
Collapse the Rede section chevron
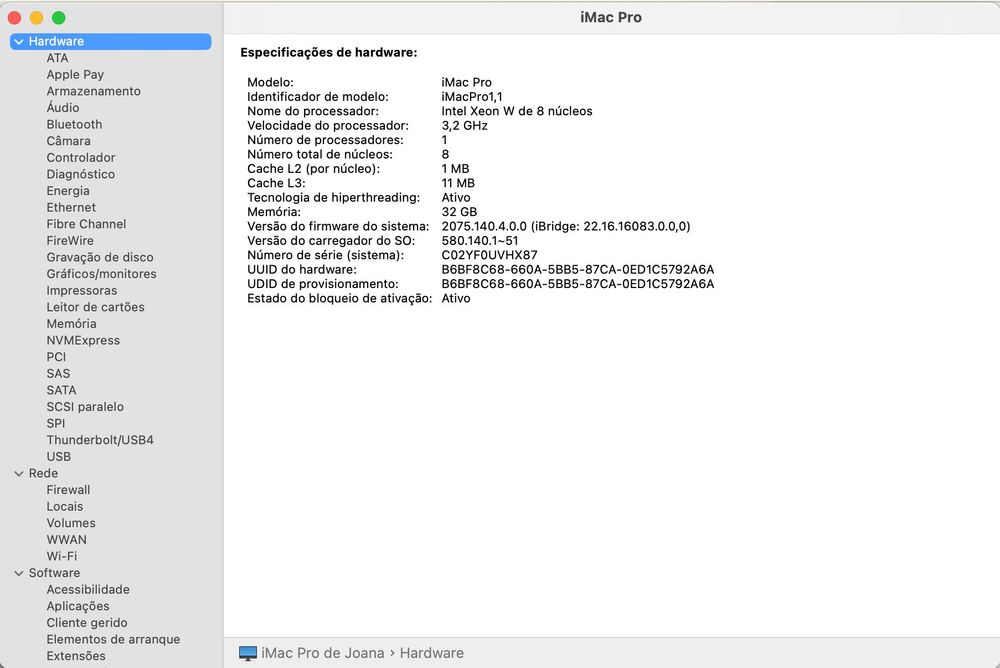(19, 473)
